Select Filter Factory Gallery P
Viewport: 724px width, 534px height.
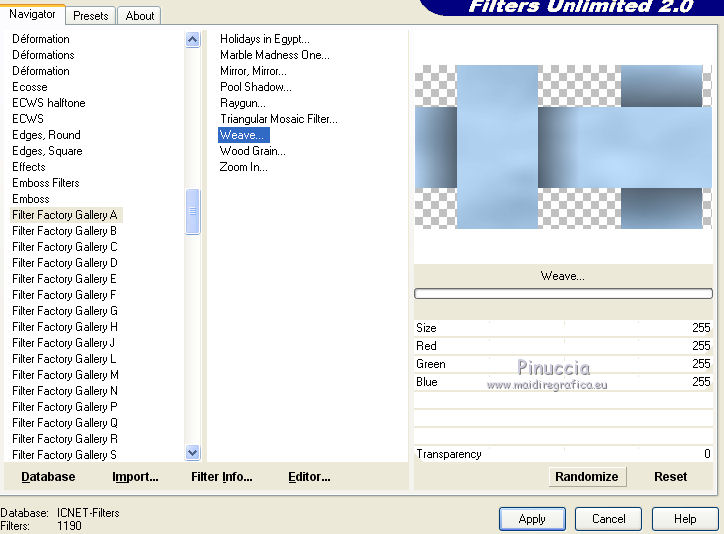[x=65, y=407]
